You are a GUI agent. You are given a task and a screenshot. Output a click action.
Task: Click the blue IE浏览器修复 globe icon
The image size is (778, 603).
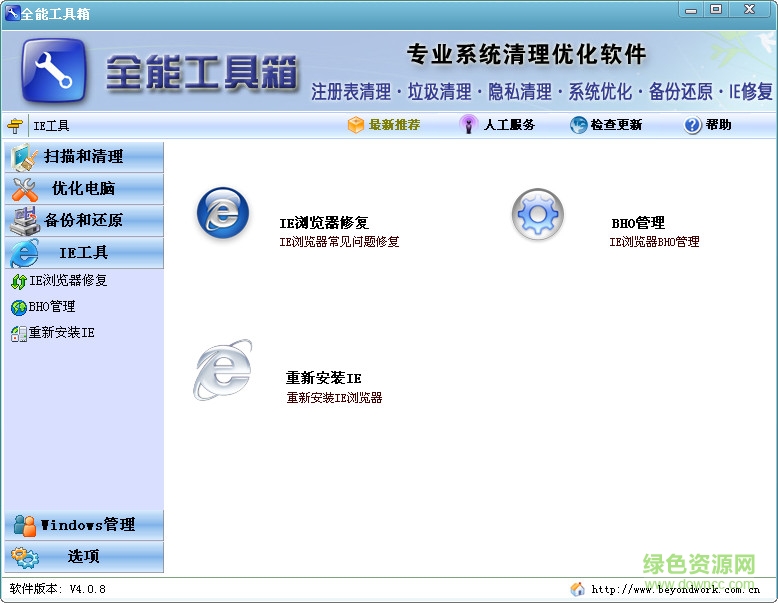click(223, 212)
